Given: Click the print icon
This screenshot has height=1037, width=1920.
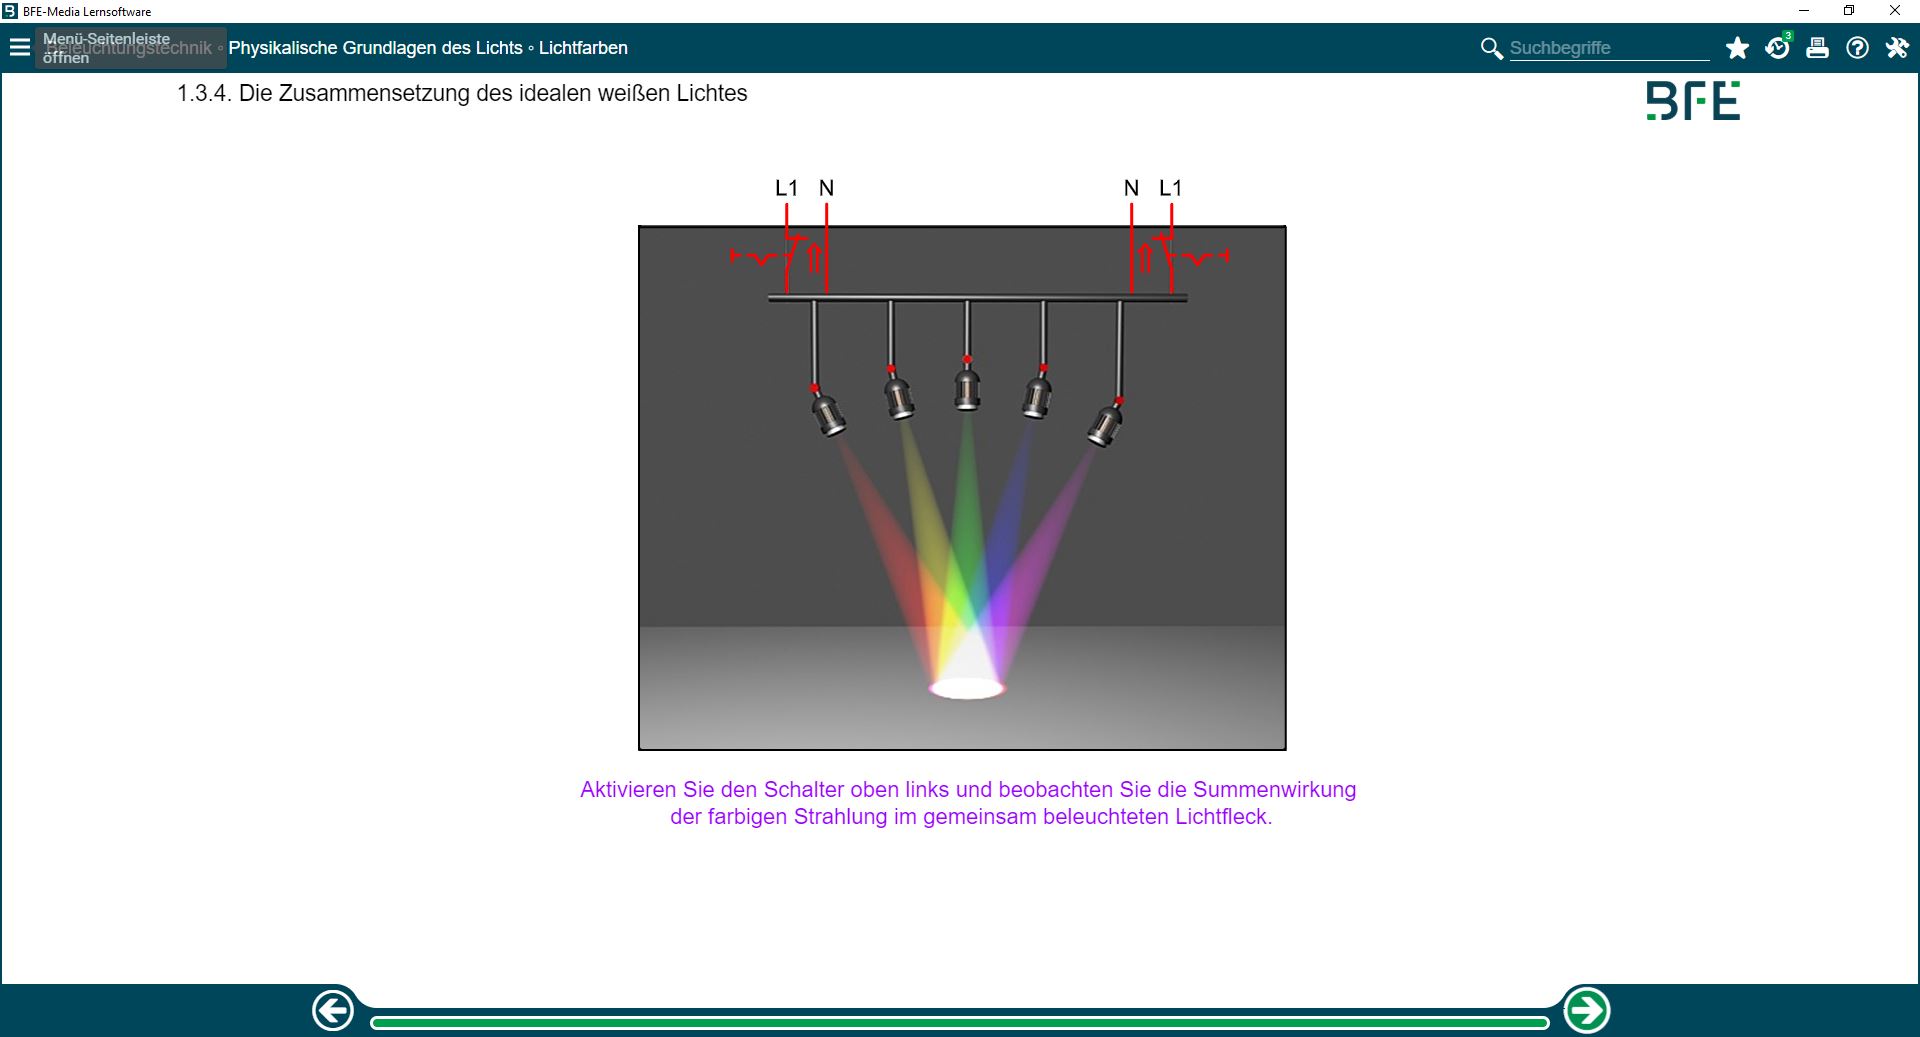Looking at the screenshot, I should tap(1817, 48).
